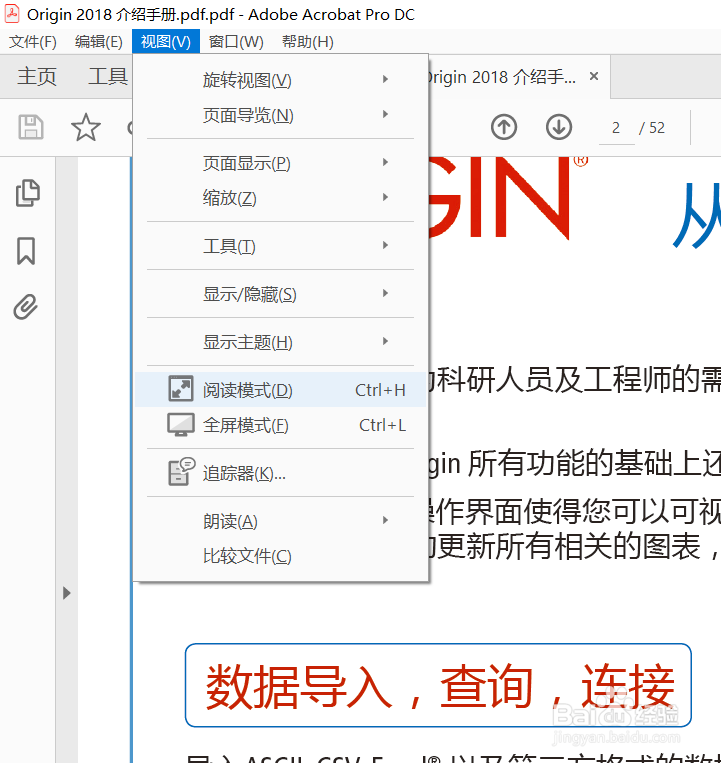721x763 pixels.
Task: Open the 编辑(E) menu
Action: pos(99,42)
